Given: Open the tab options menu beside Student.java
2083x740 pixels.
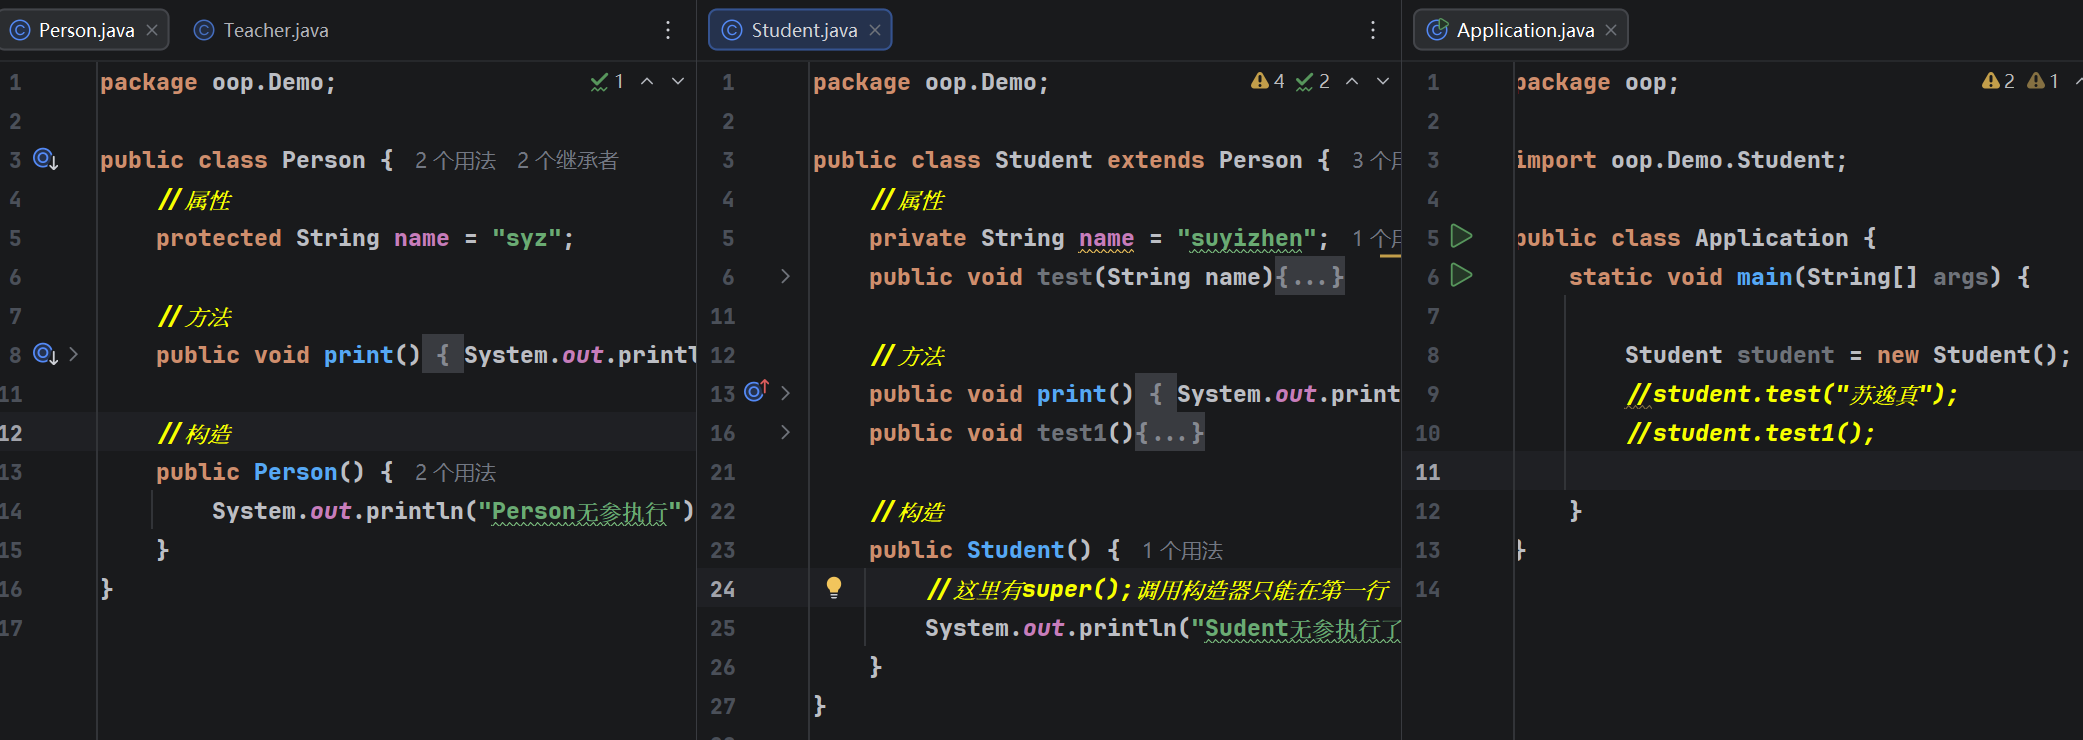Looking at the screenshot, I should pos(1373,30).
